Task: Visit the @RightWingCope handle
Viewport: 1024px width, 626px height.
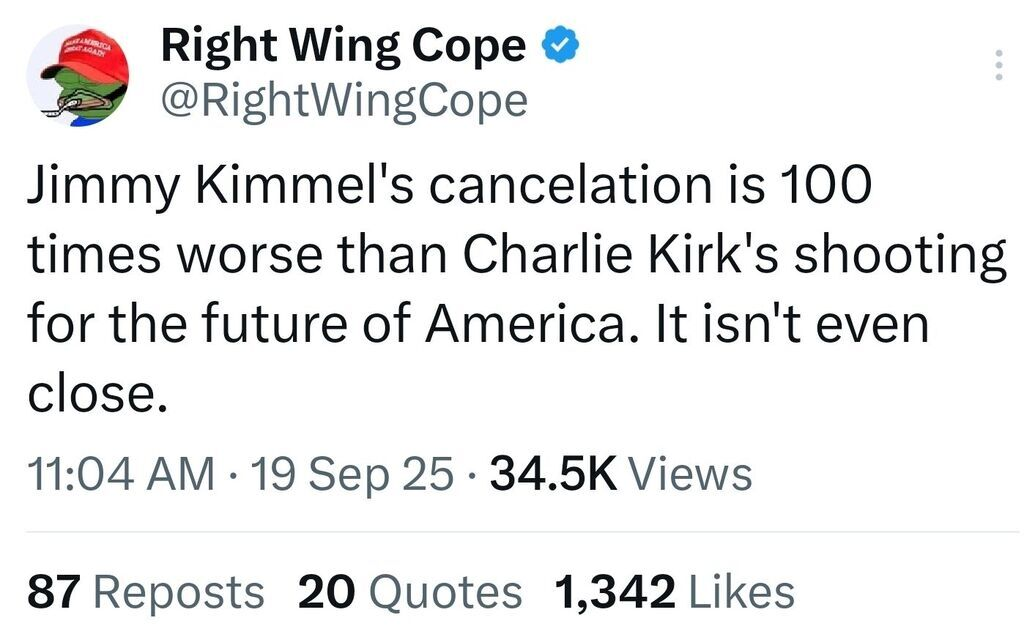Action: pos(344,102)
